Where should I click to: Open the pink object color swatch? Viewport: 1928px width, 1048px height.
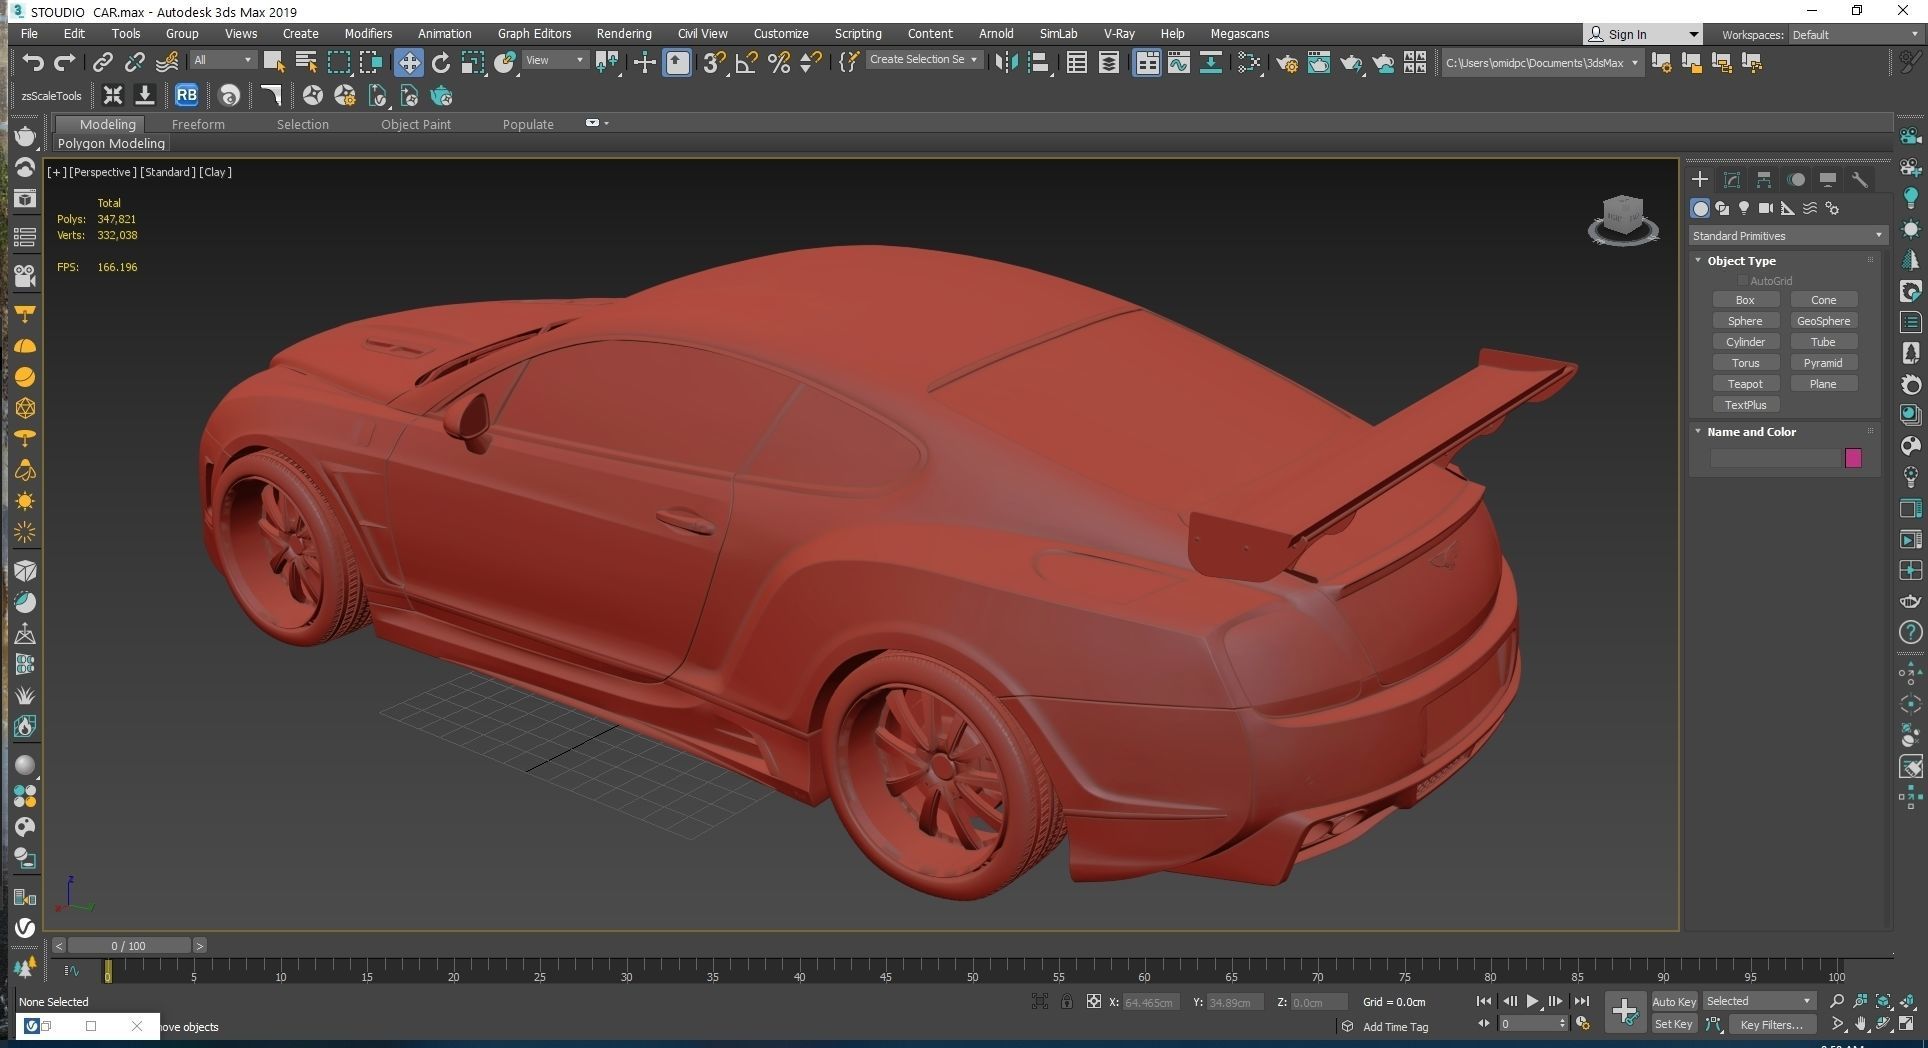coord(1853,458)
